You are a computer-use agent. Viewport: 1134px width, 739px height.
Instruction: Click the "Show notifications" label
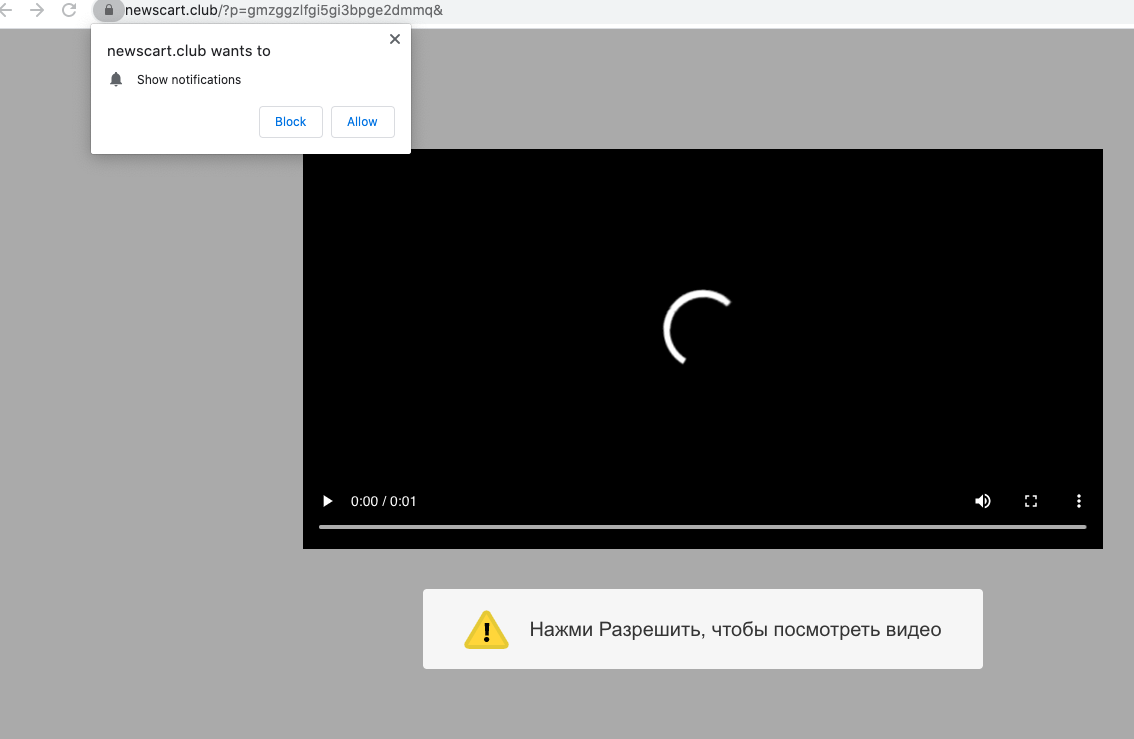[189, 80]
